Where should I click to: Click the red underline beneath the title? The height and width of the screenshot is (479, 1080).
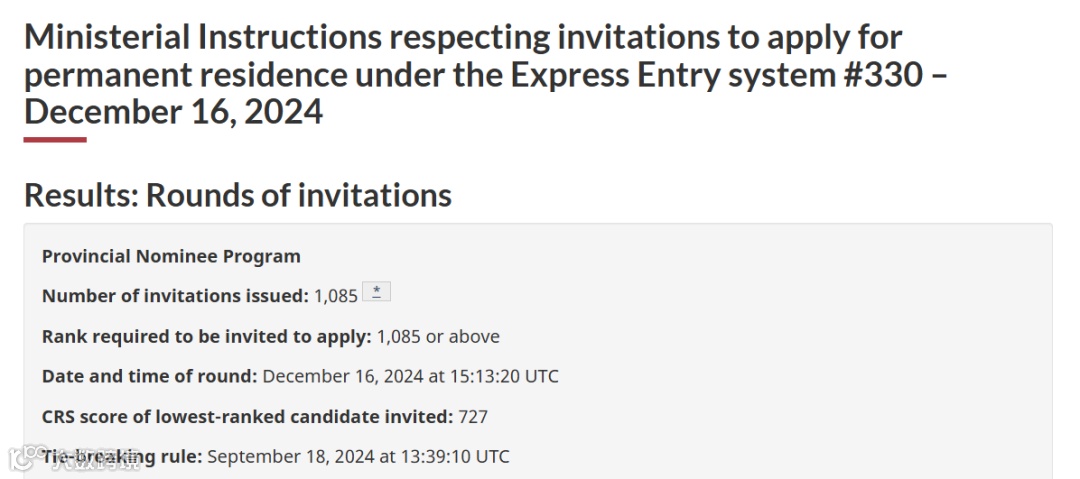coord(55,140)
